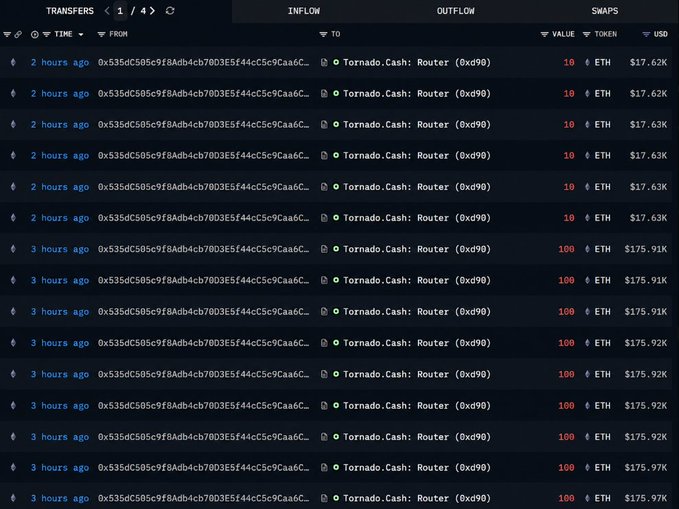
Task: Click the USD column header label
Action: click(660, 34)
